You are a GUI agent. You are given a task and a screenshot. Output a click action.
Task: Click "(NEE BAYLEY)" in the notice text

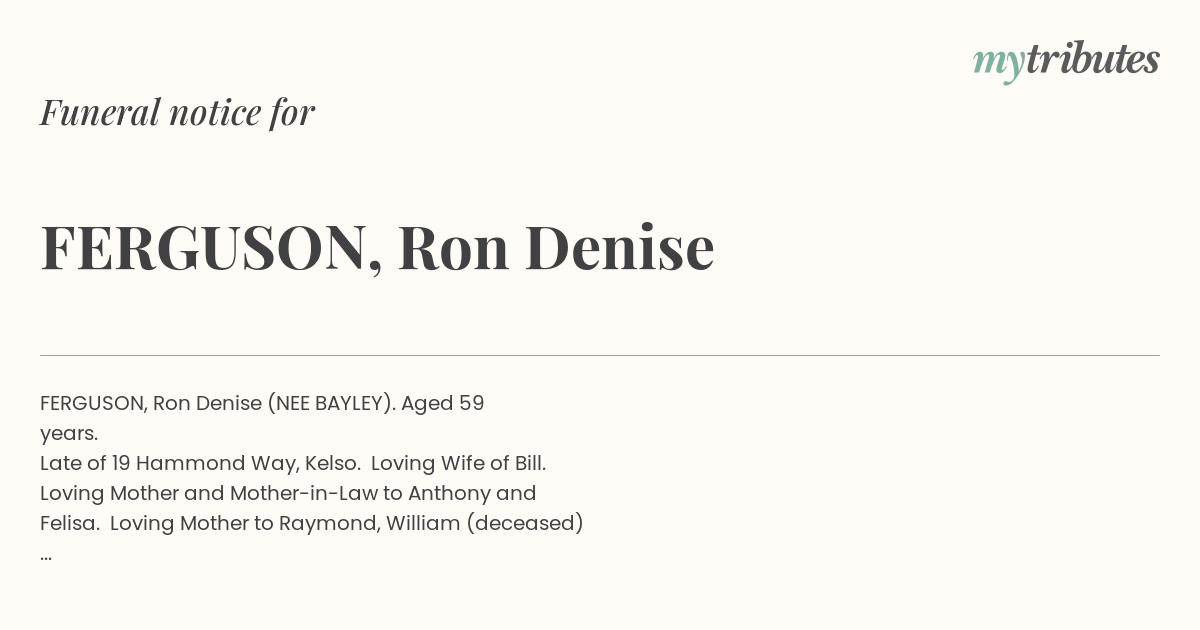tap(329, 404)
